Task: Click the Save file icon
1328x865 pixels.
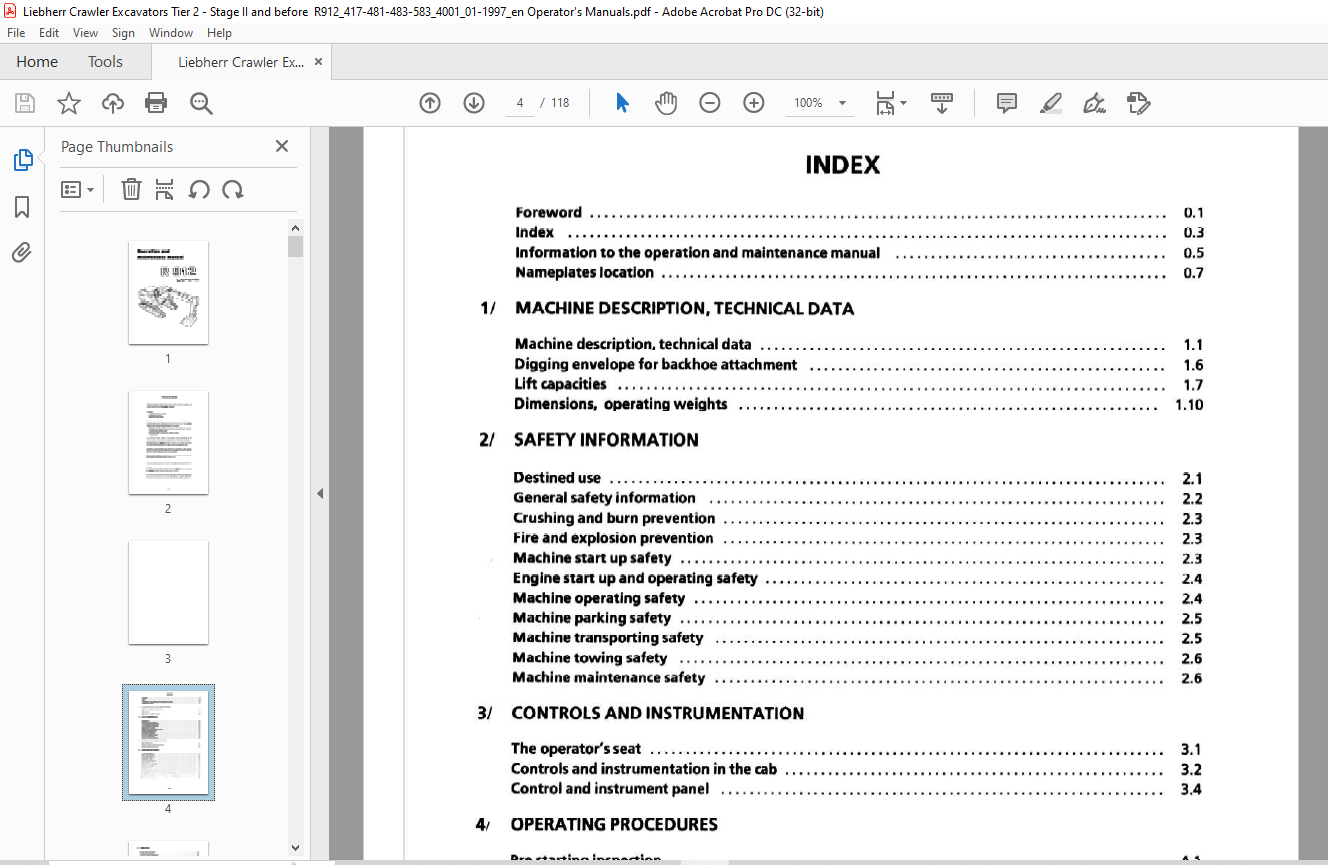Action: coord(25,103)
